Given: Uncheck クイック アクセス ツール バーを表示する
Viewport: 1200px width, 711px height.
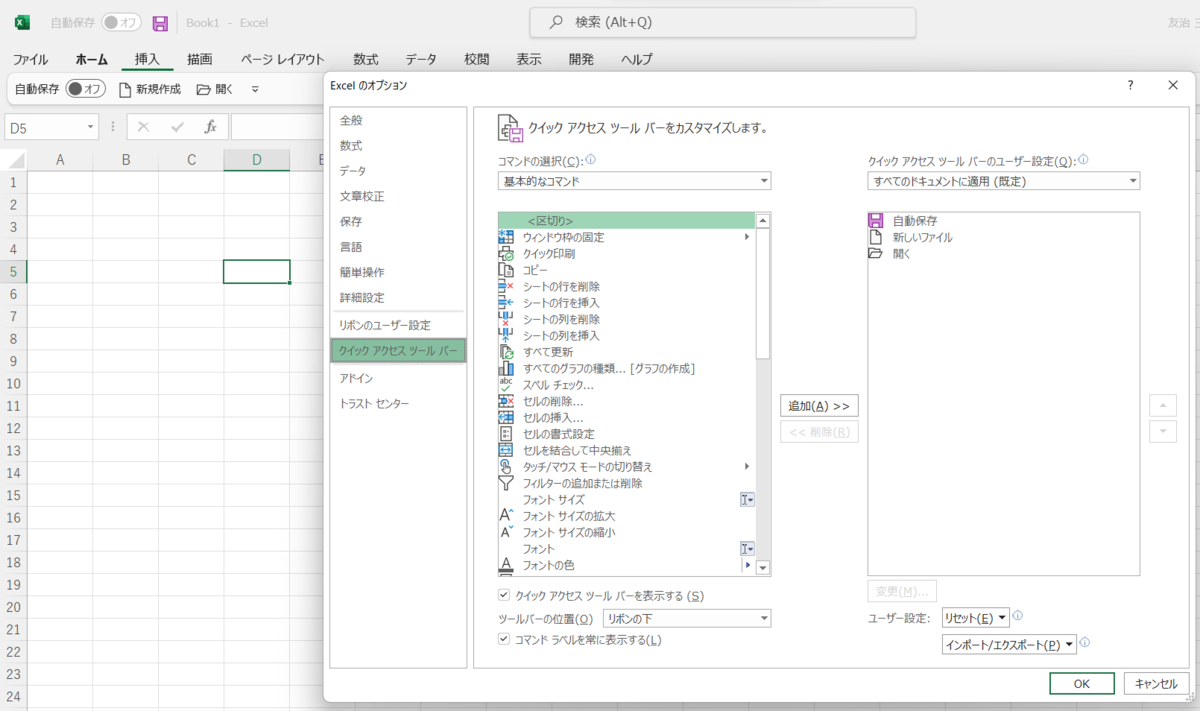Looking at the screenshot, I should [504, 595].
